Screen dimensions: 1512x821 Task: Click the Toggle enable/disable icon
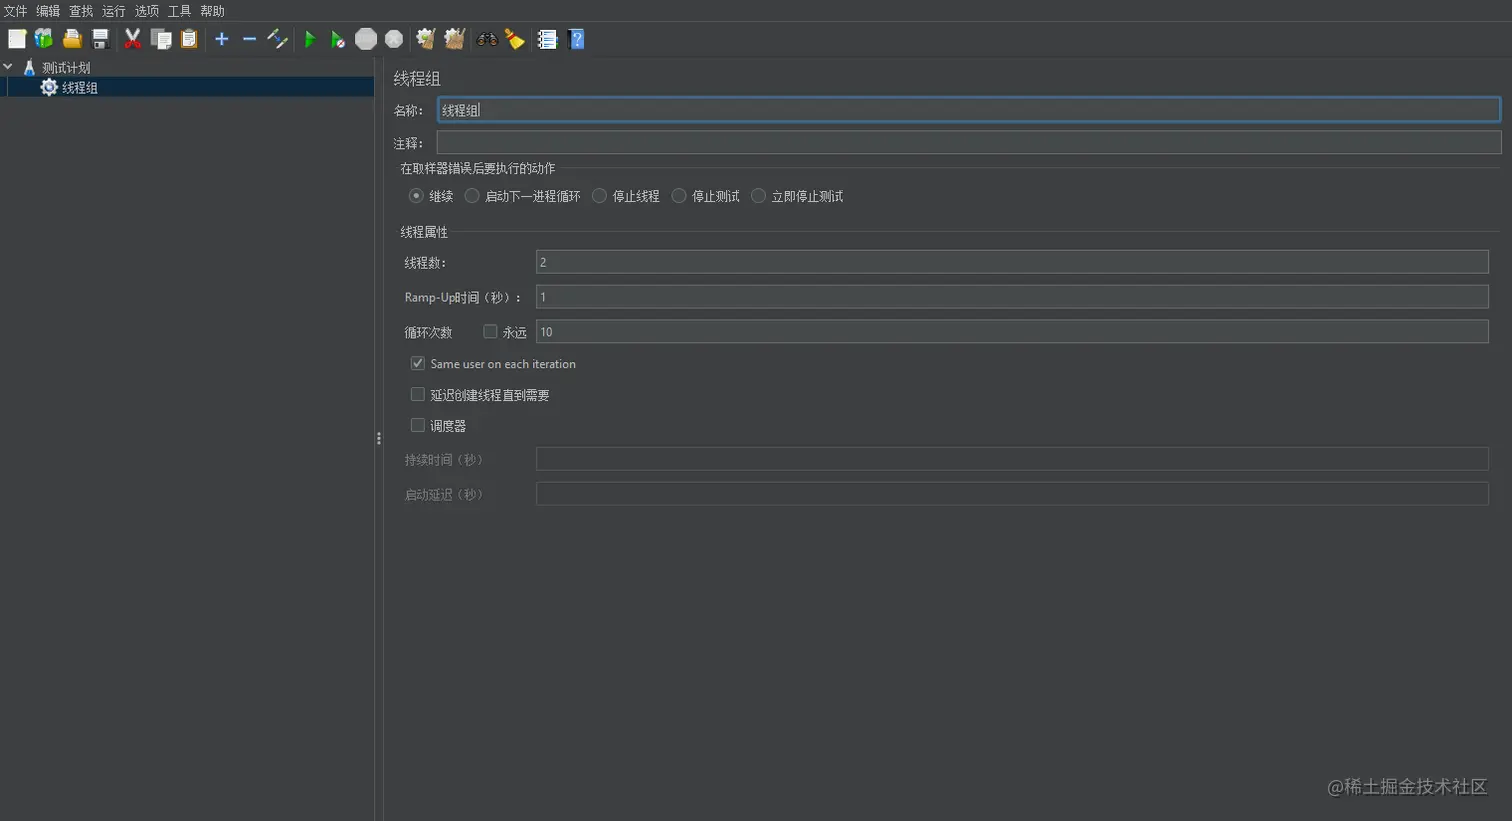277,39
